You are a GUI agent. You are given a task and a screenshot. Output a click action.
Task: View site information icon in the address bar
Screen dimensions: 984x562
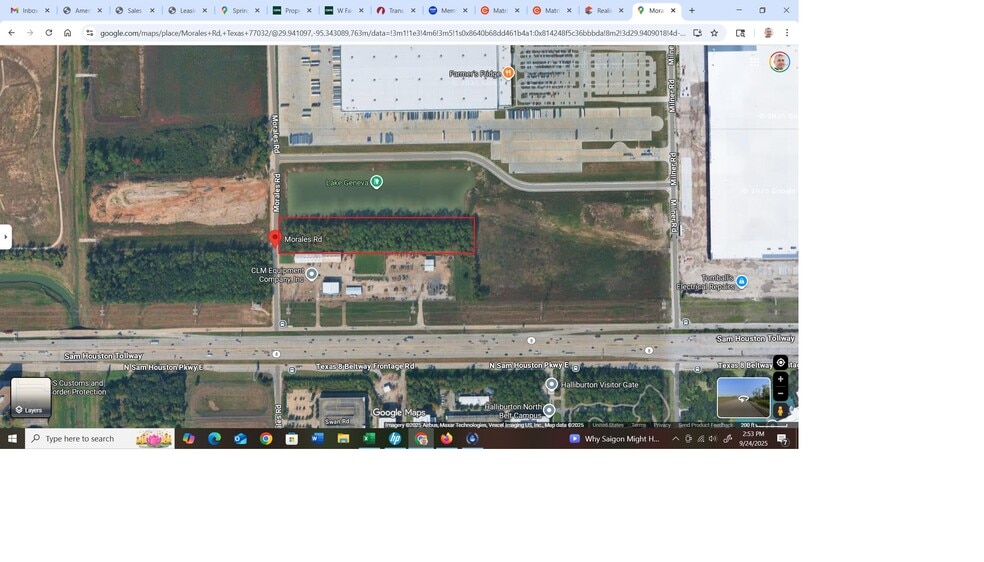point(89,33)
